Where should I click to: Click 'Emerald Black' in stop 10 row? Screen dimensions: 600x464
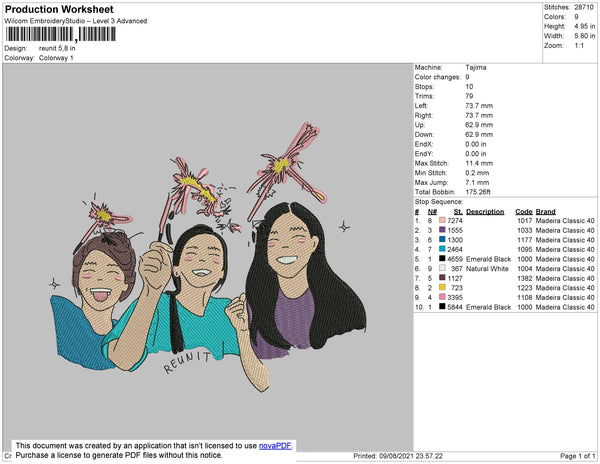click(488, 307)
